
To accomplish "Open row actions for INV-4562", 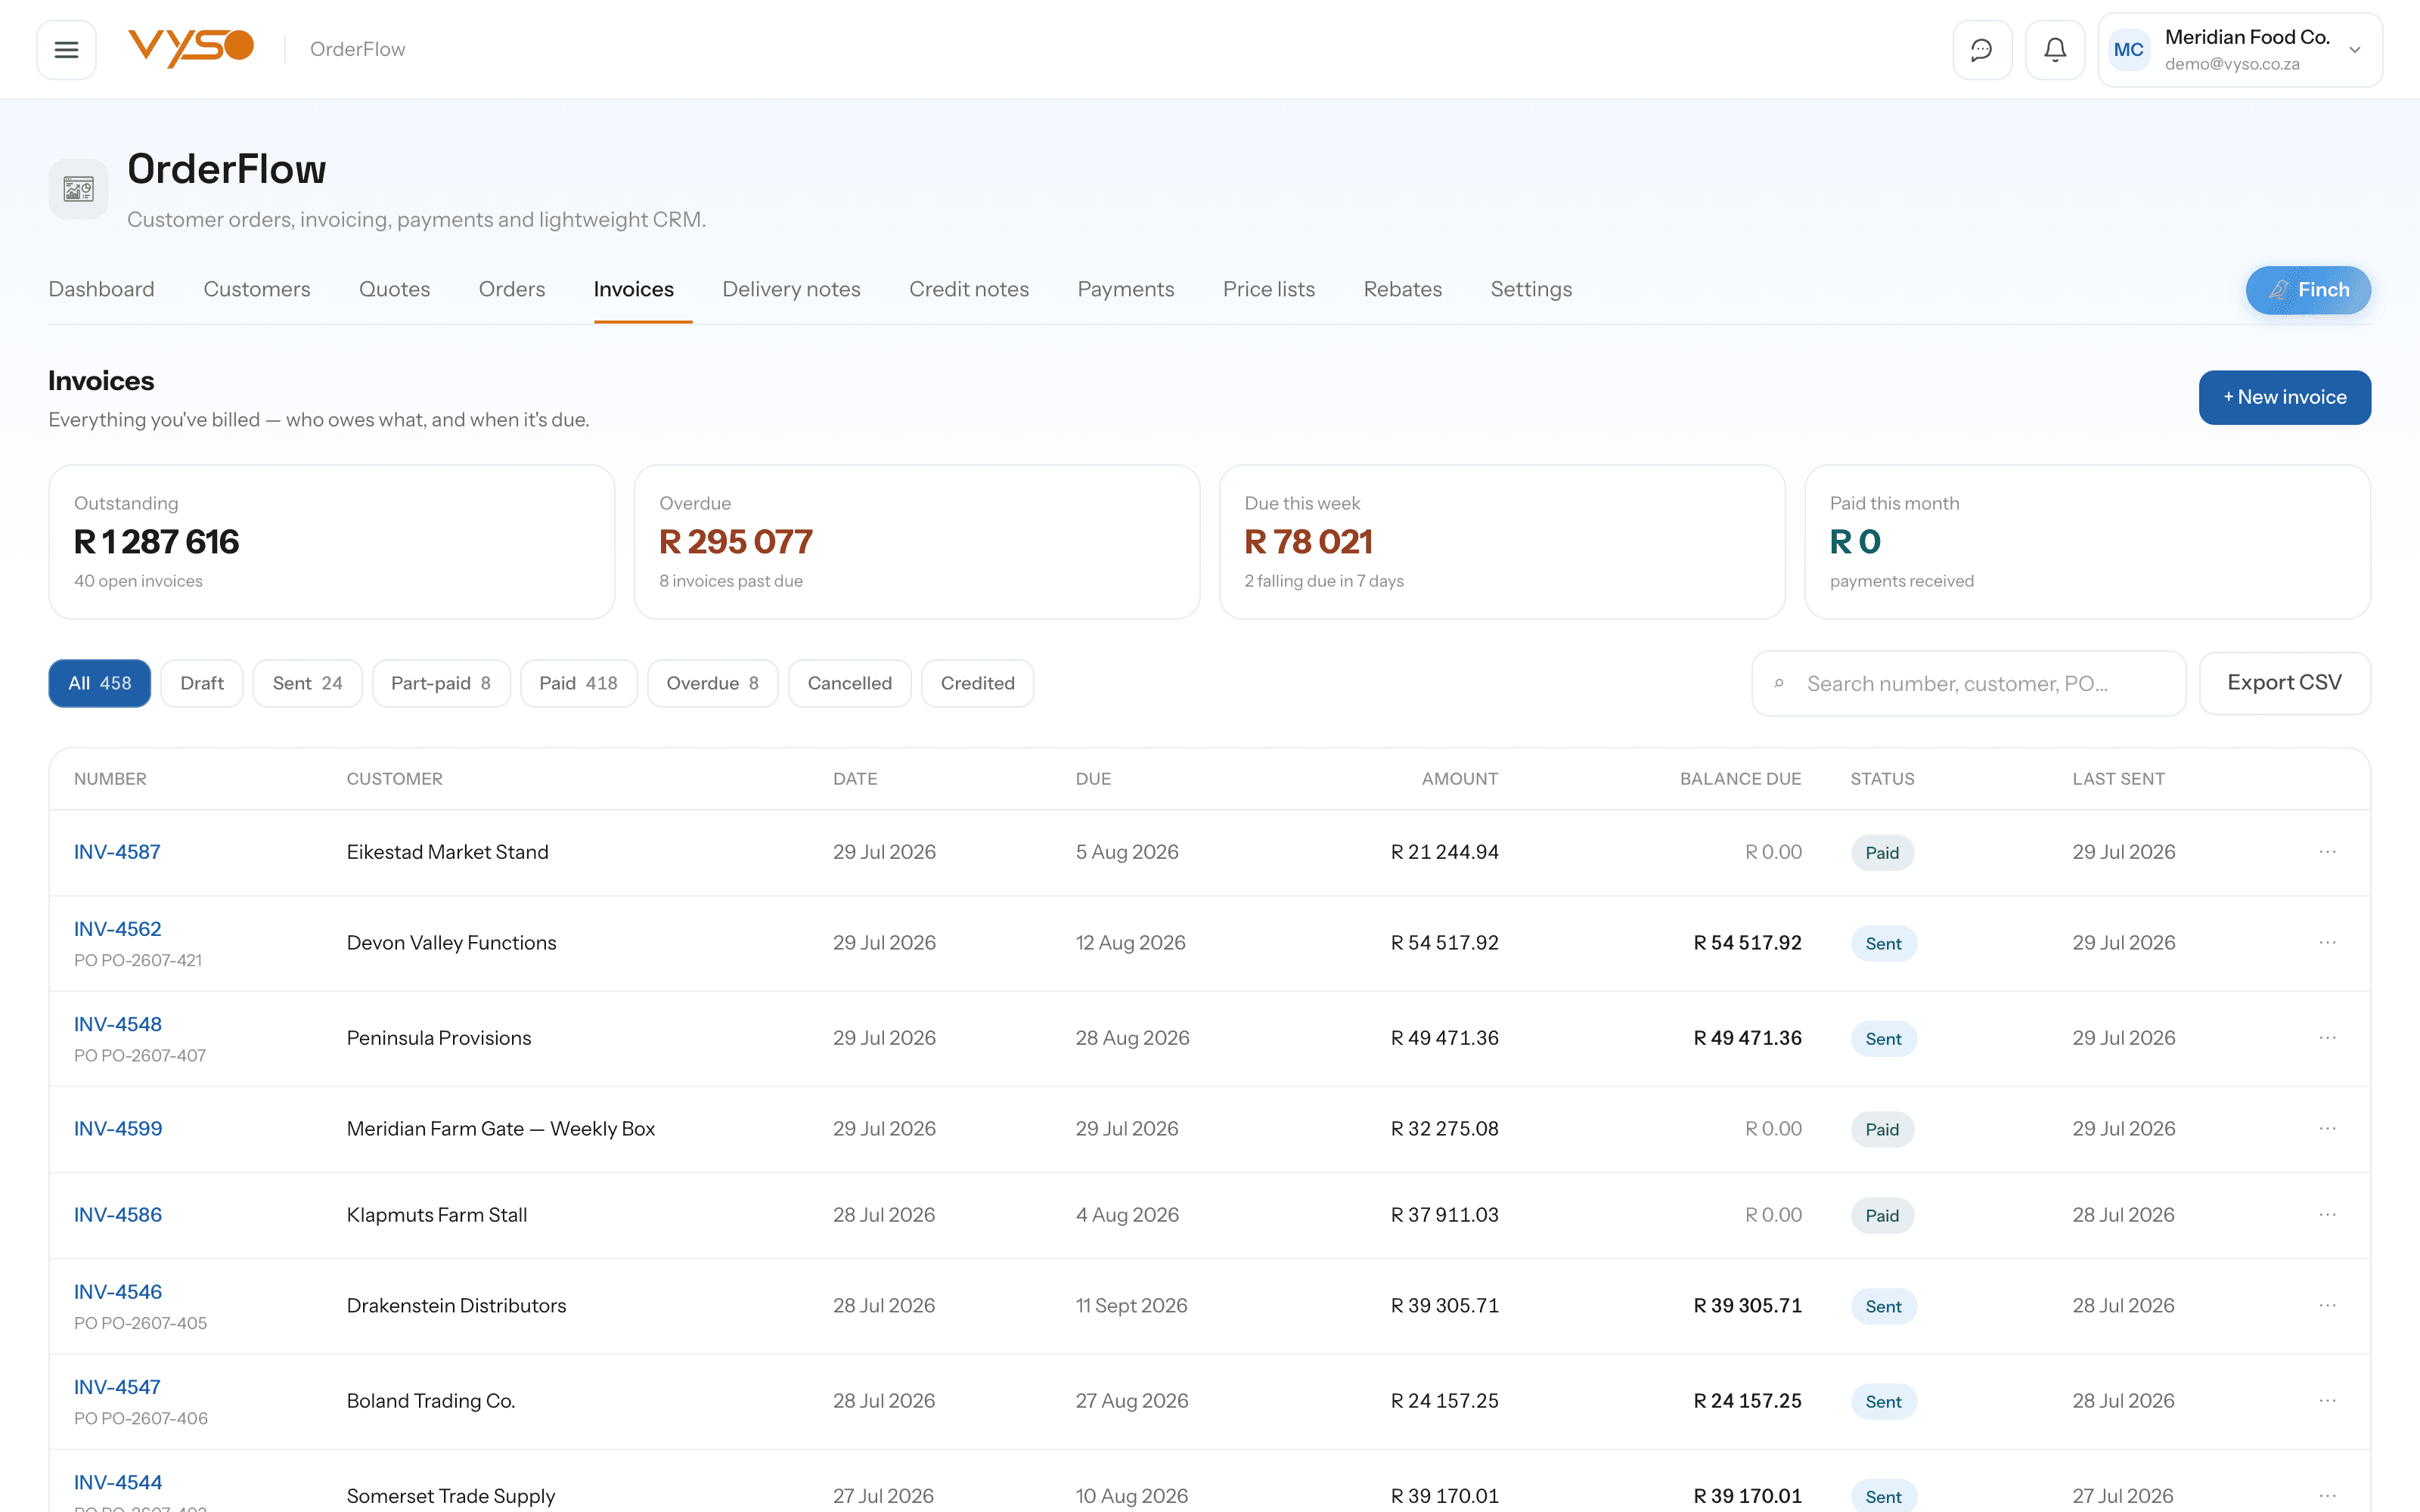I will coord(2327,943).
